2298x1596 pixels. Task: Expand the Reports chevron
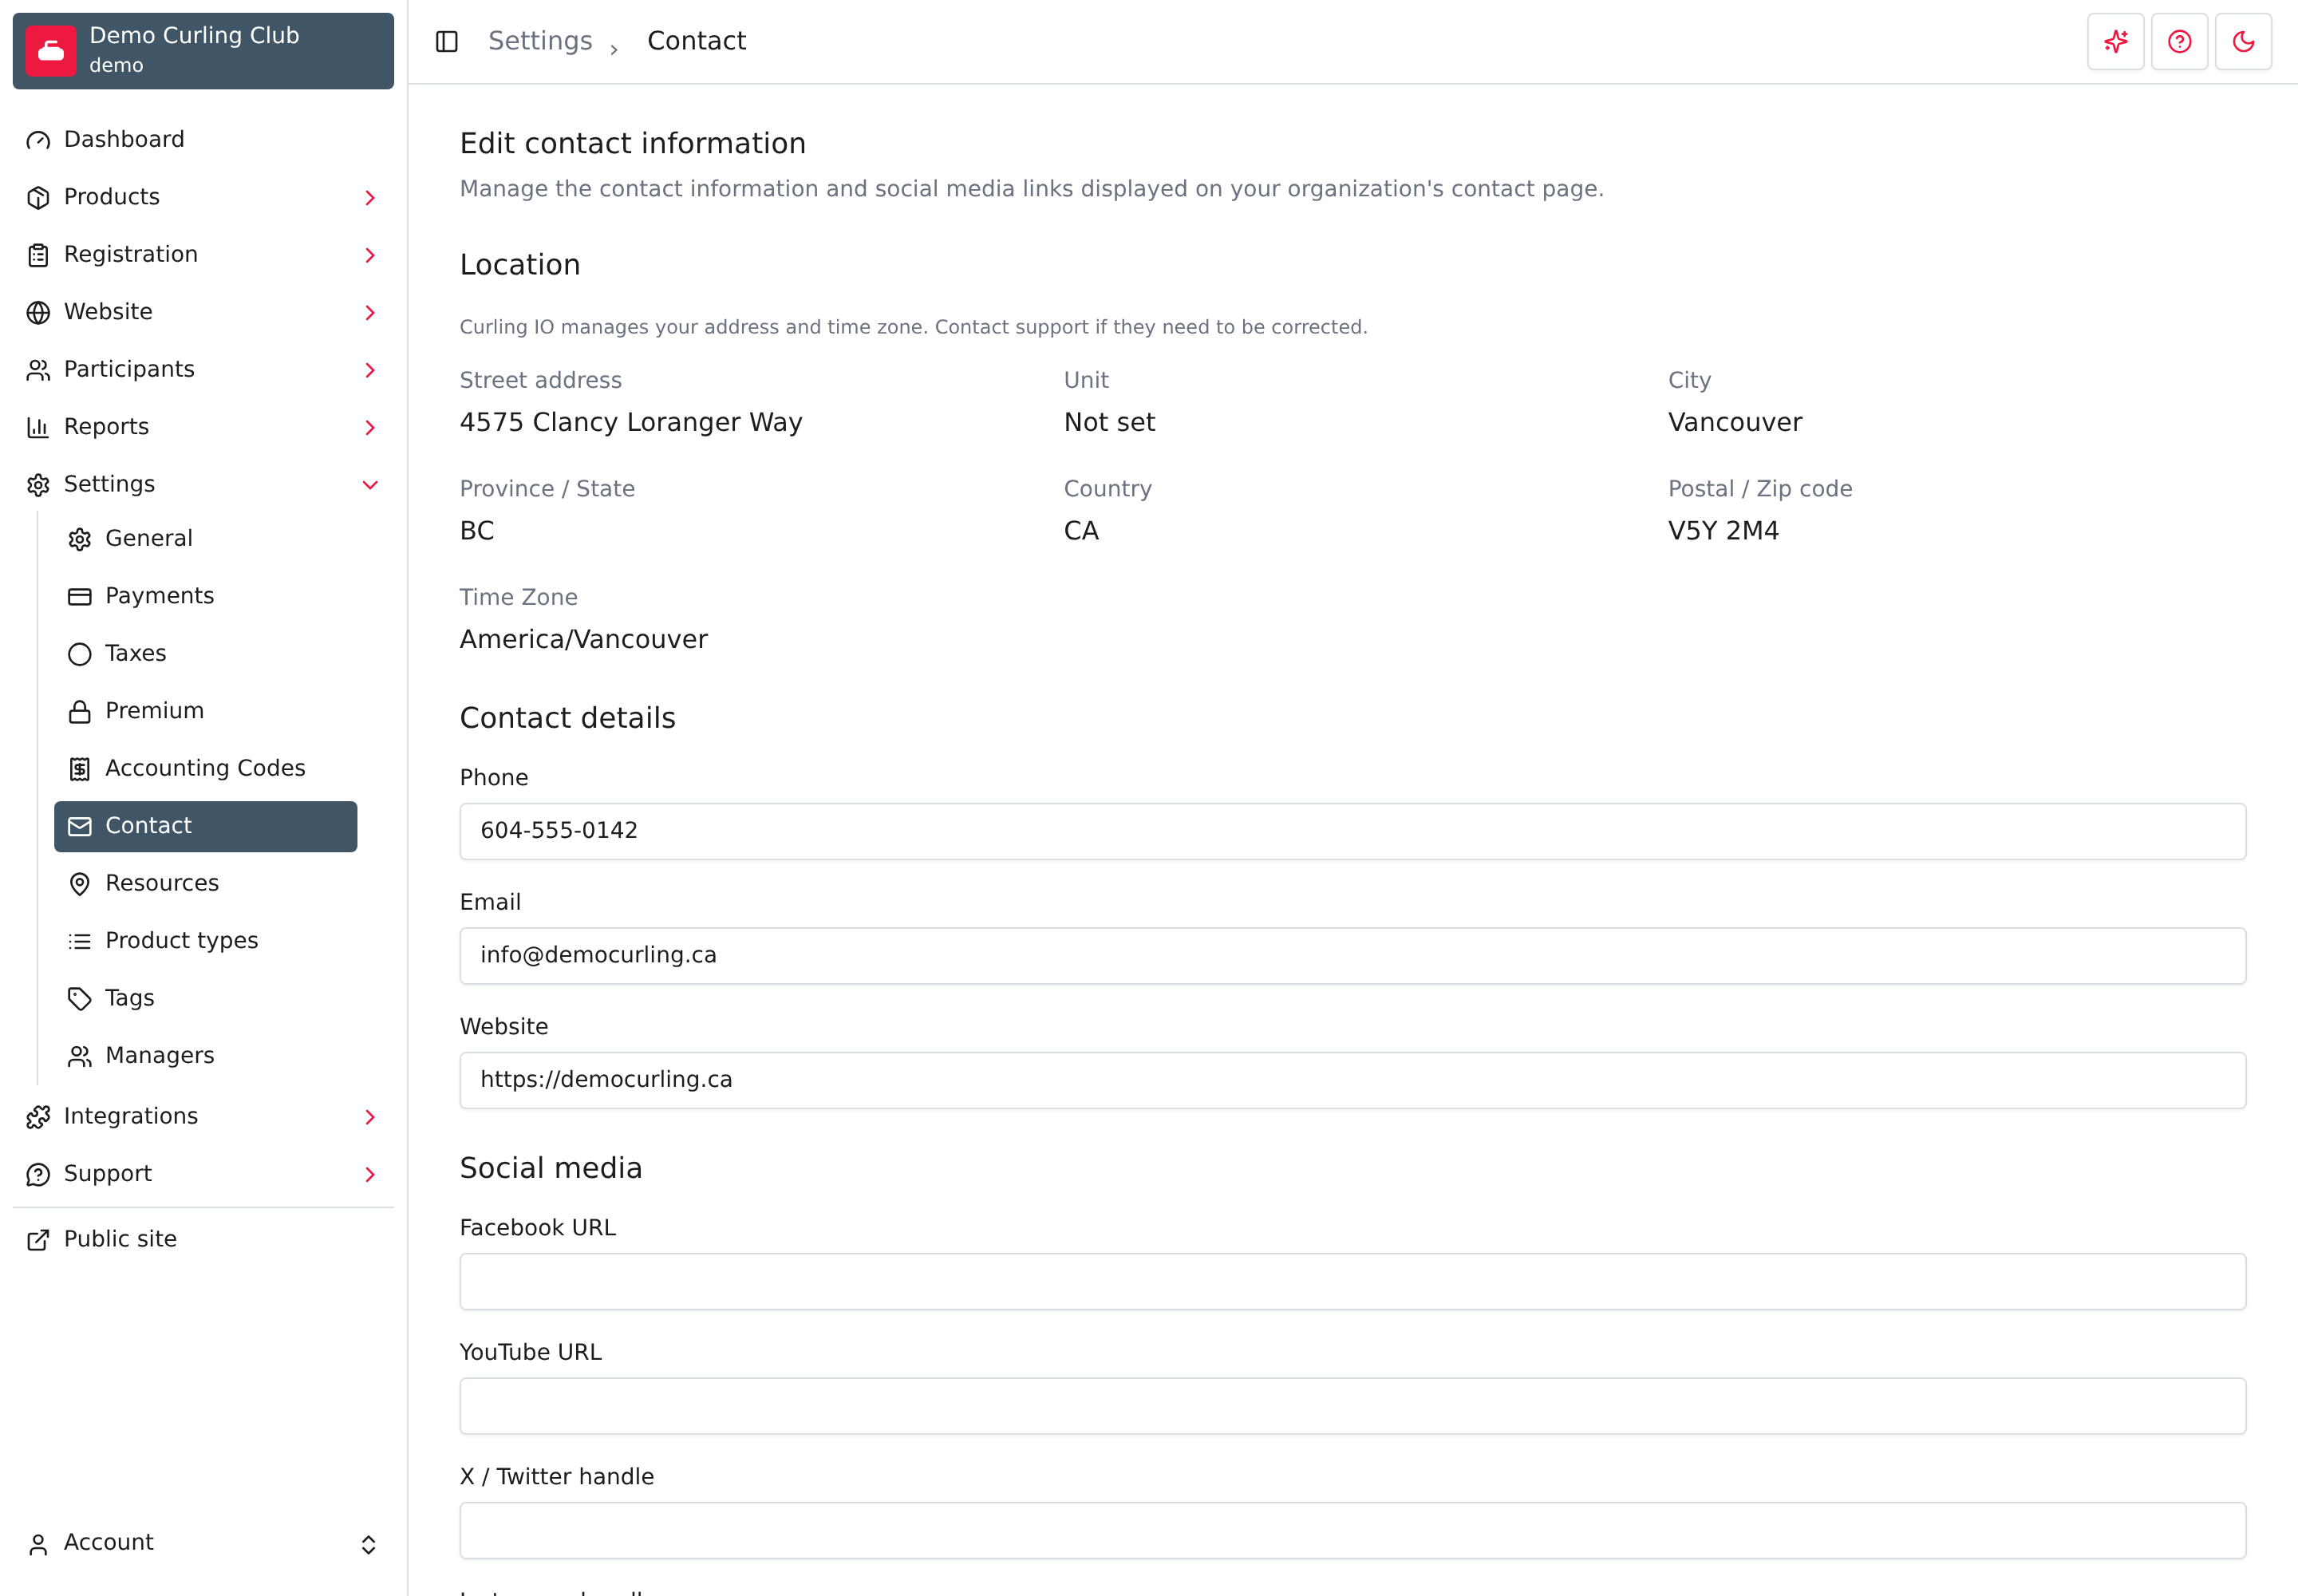[x=370, y=428]
